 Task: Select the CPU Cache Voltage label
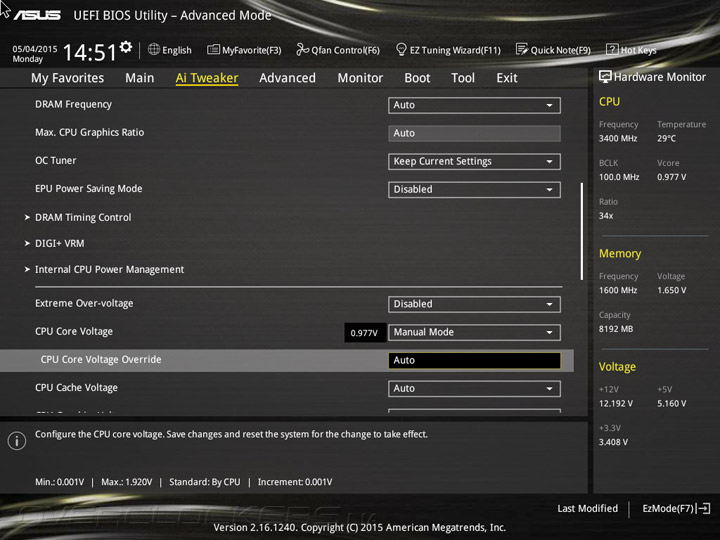pos(76,388)
